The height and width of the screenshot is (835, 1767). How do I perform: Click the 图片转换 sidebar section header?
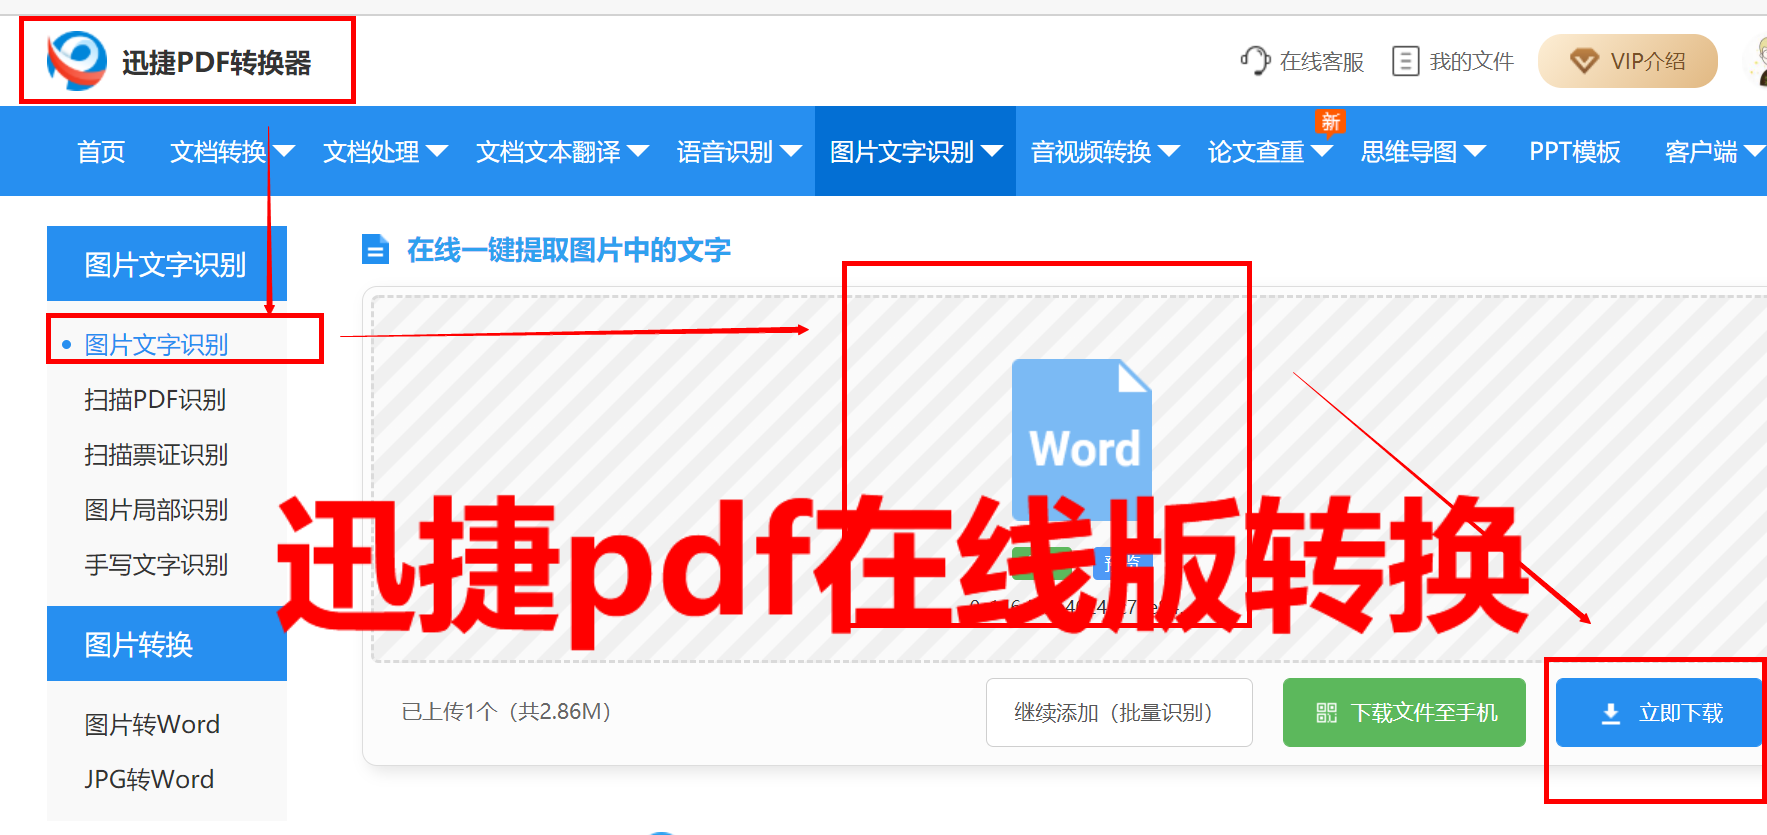click(x=167, y=644)
